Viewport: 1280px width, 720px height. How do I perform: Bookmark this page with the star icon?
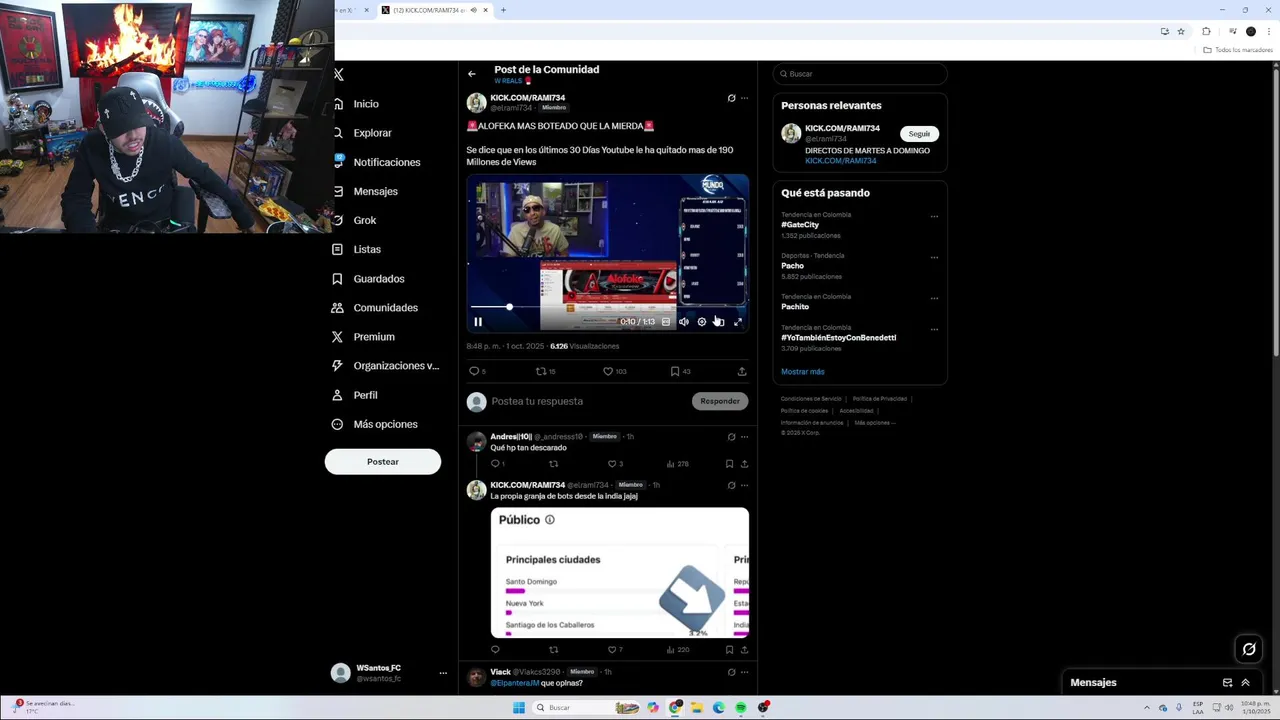click(x=1181, y=31)
